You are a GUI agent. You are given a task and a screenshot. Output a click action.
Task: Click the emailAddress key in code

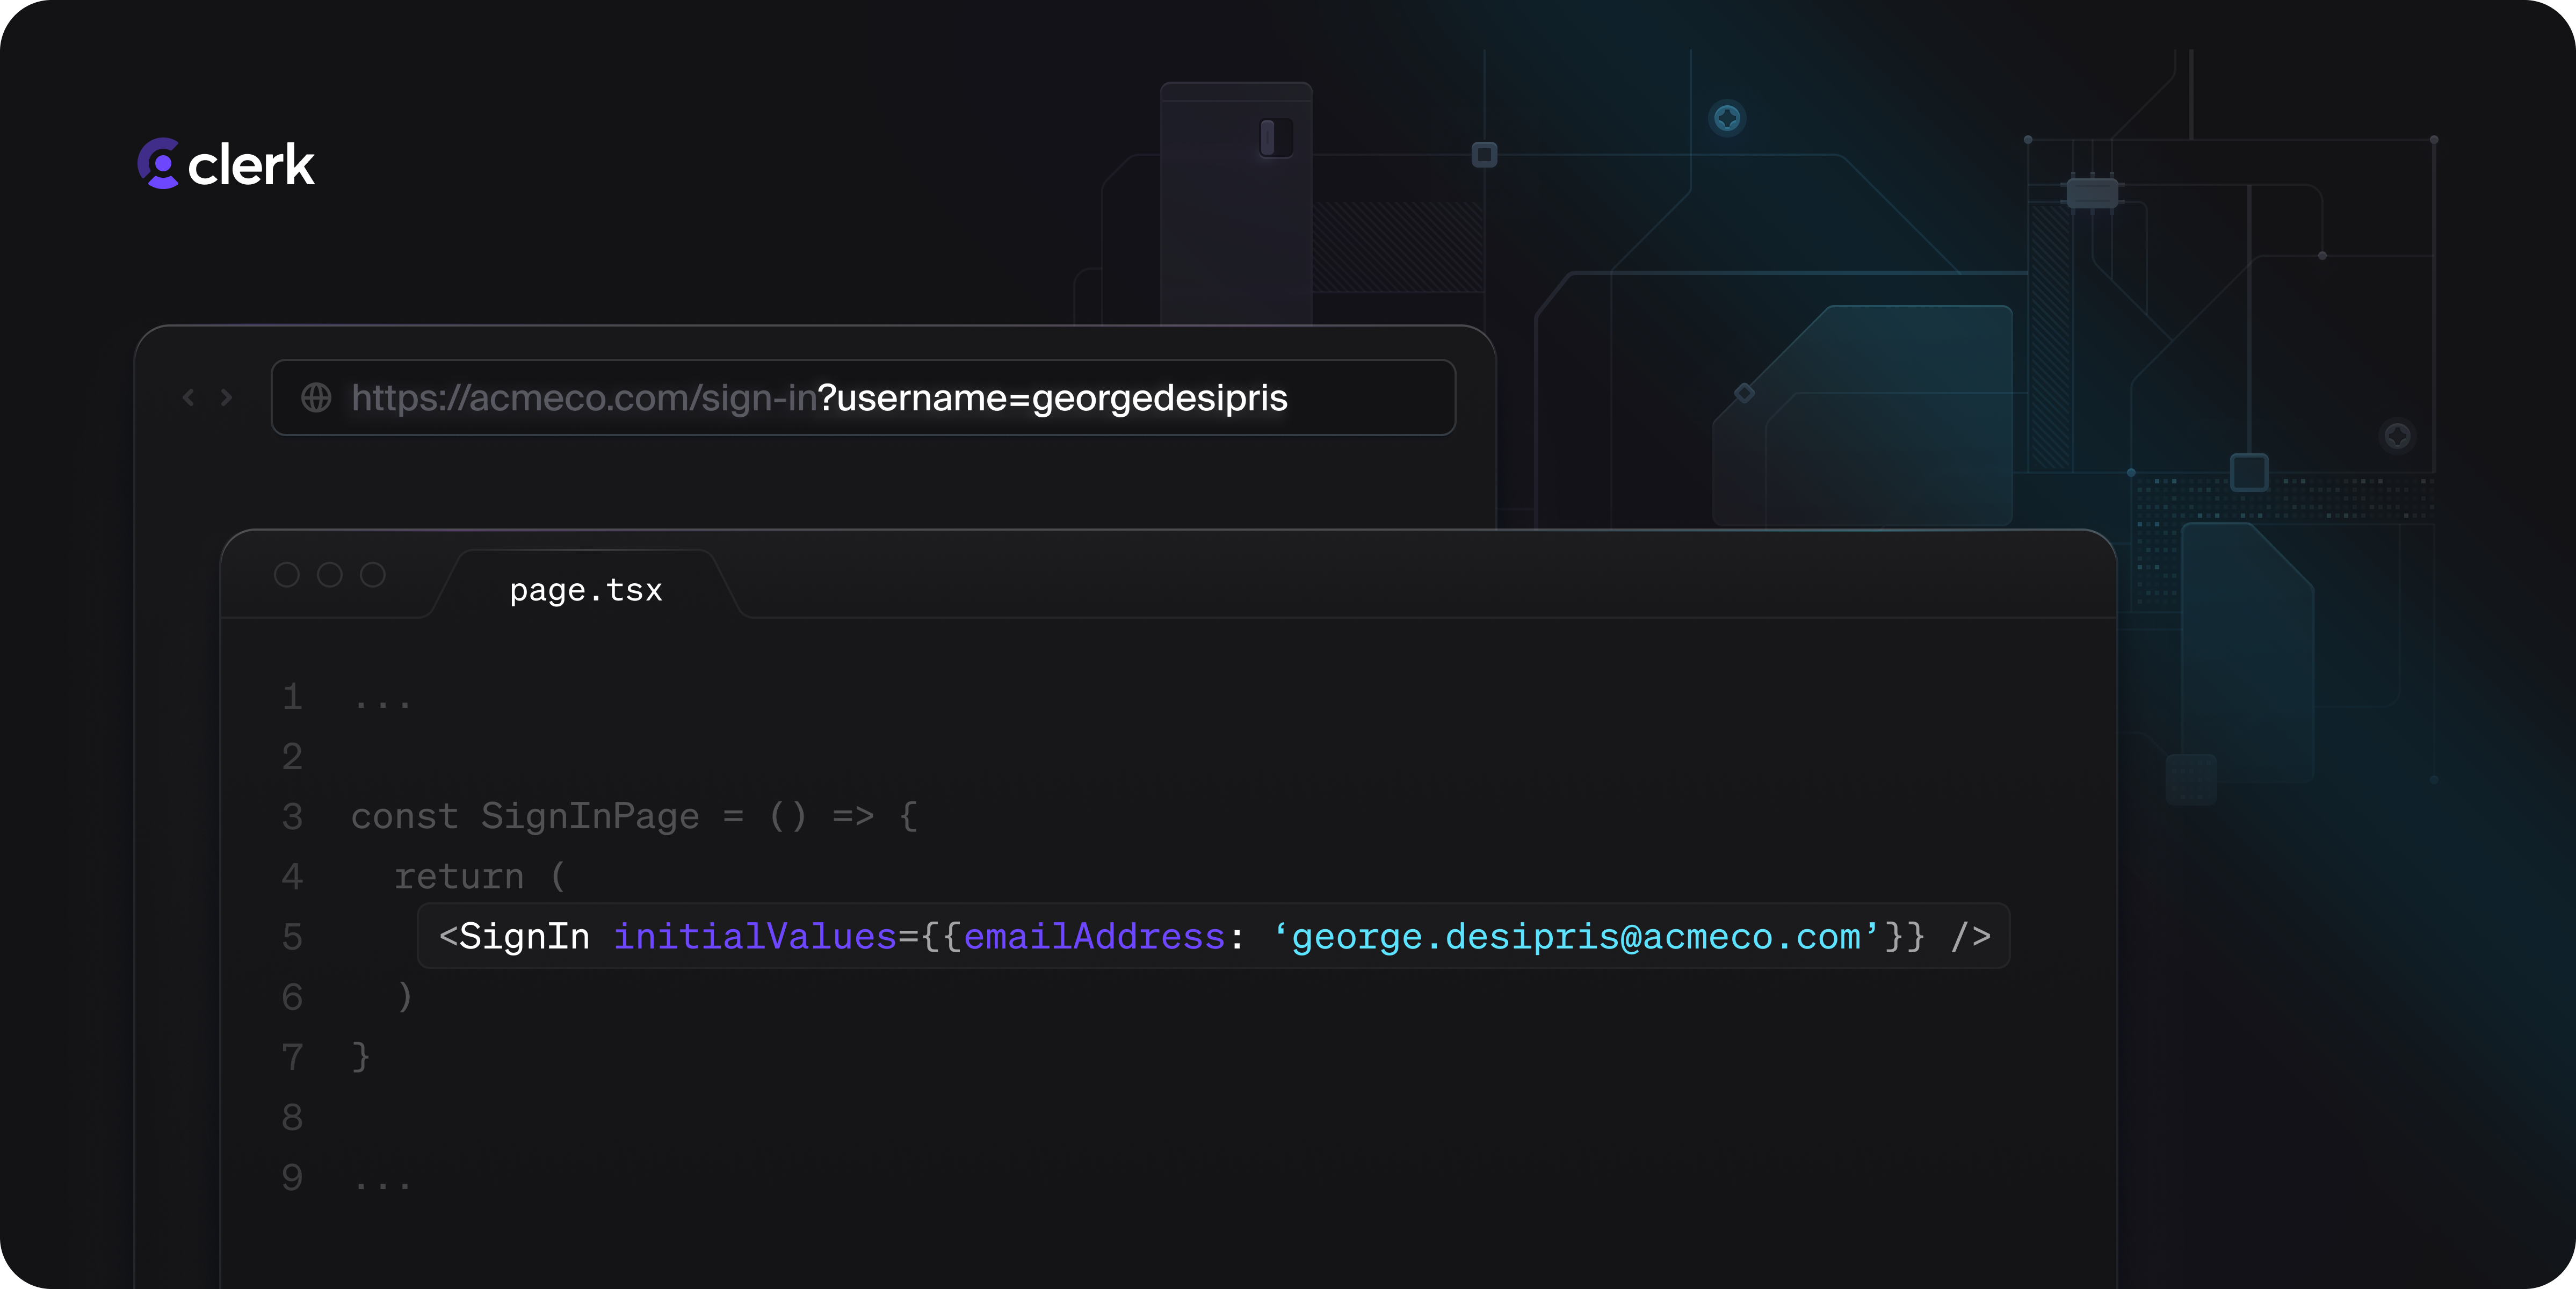click(1094, 937)
